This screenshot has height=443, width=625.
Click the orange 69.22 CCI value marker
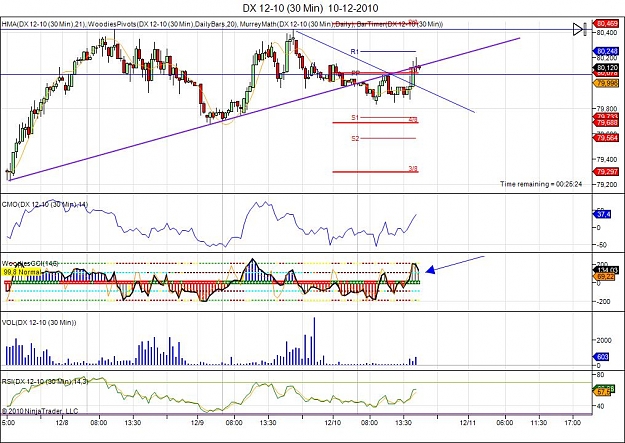coord(605,276)
